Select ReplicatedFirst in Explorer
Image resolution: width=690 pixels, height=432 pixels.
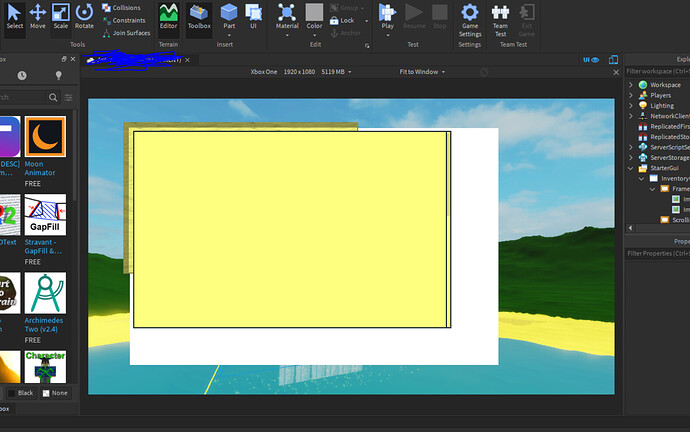click(664, 127)
